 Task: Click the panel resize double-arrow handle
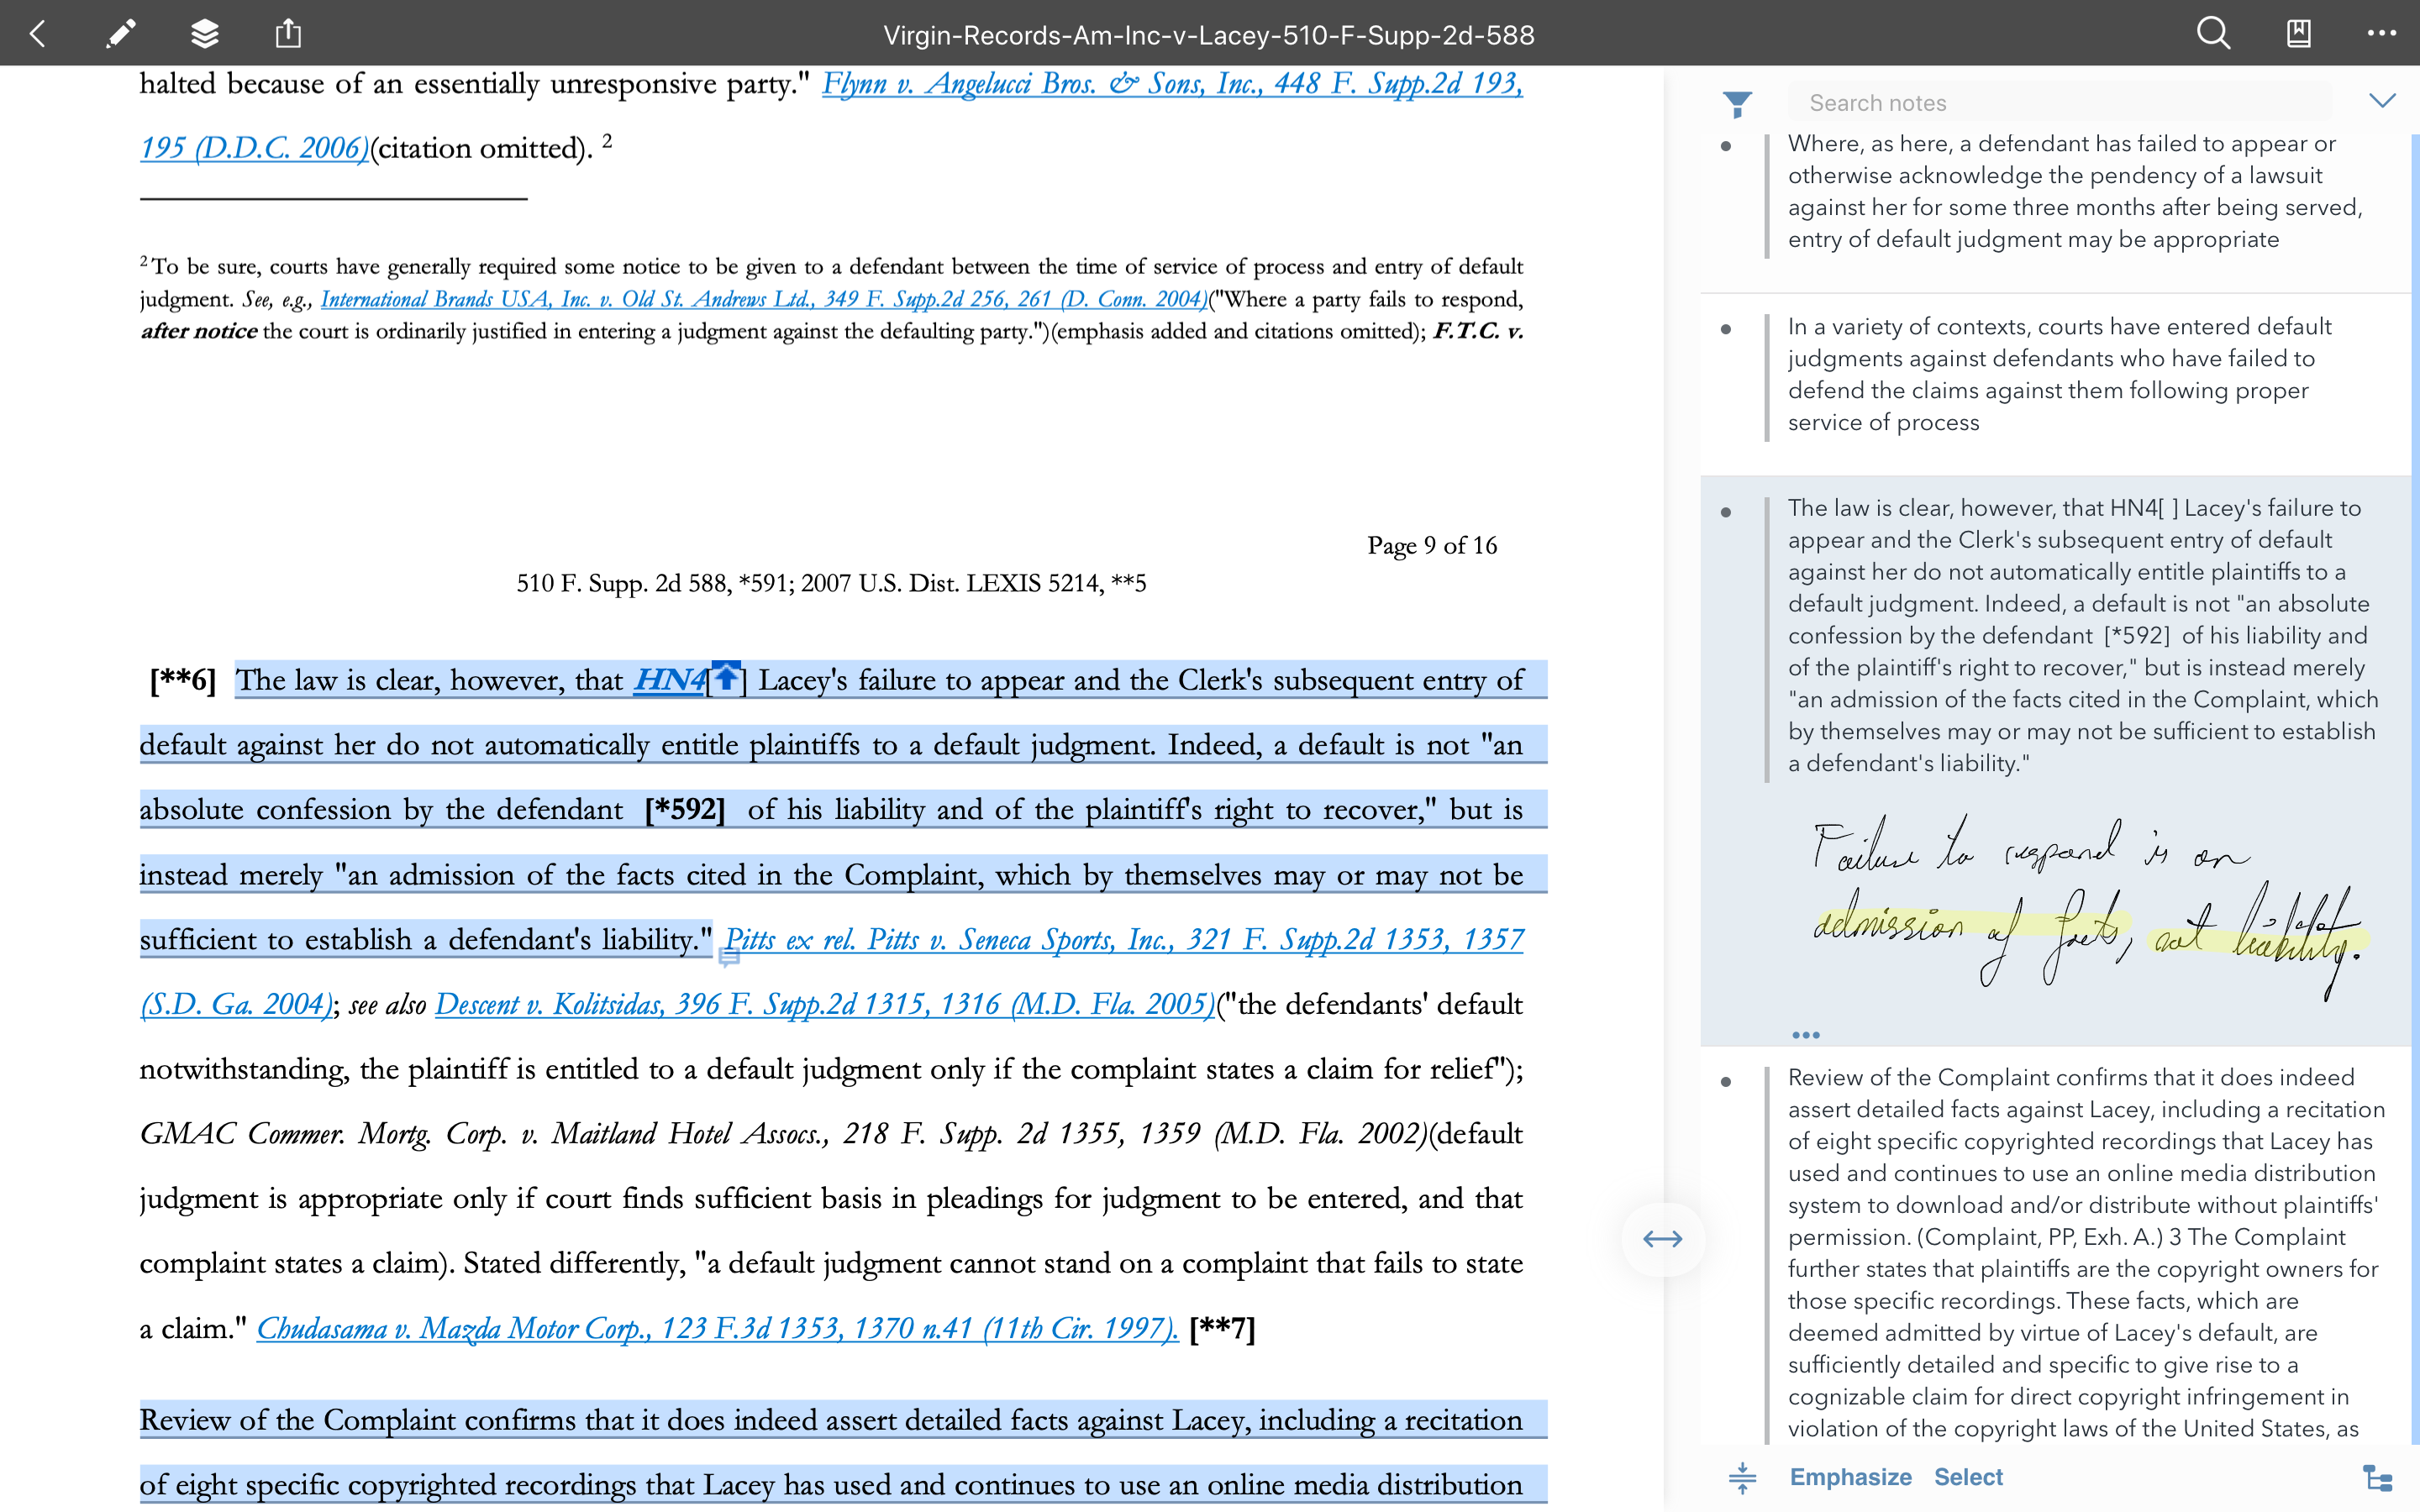pos(1662,1239)
